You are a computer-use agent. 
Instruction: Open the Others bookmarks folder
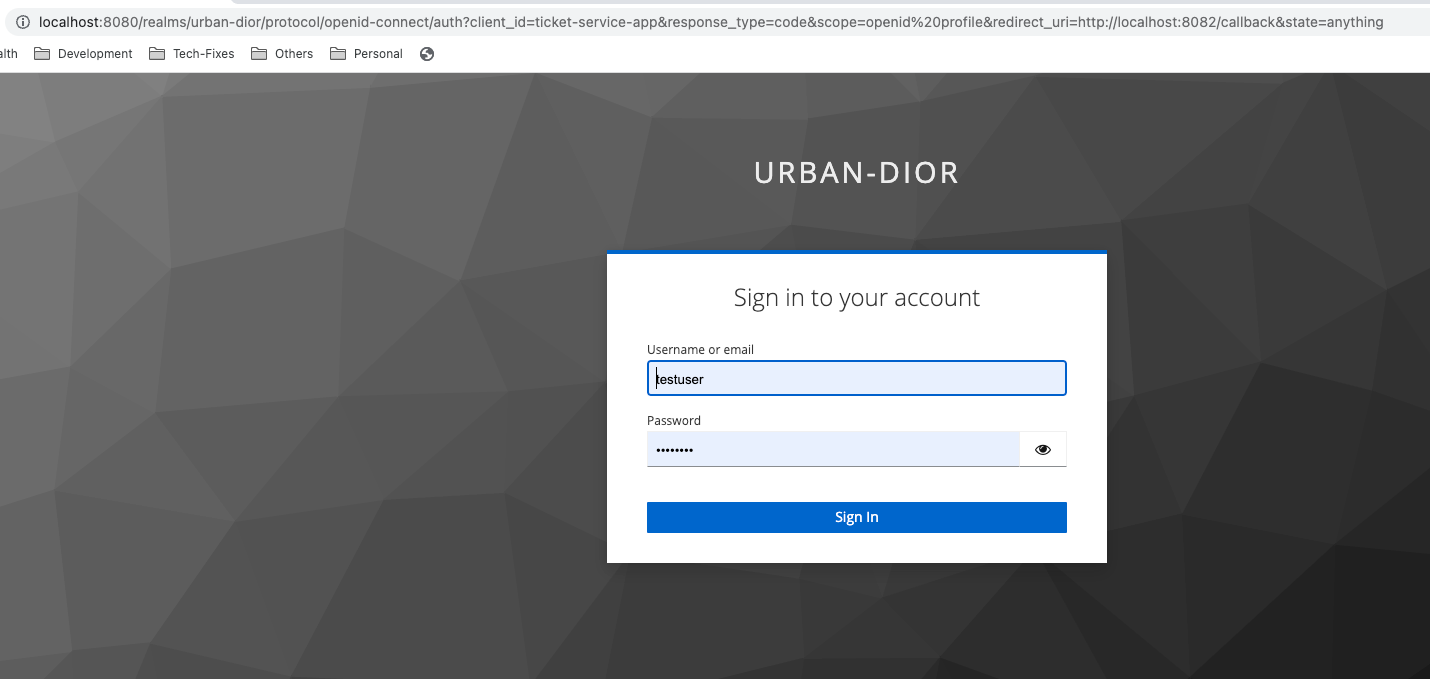pyautogui.click(x=282, y=54)
